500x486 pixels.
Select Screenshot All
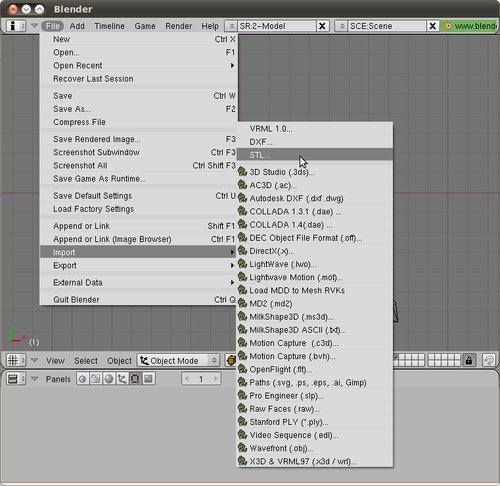(x=138, y=165)
